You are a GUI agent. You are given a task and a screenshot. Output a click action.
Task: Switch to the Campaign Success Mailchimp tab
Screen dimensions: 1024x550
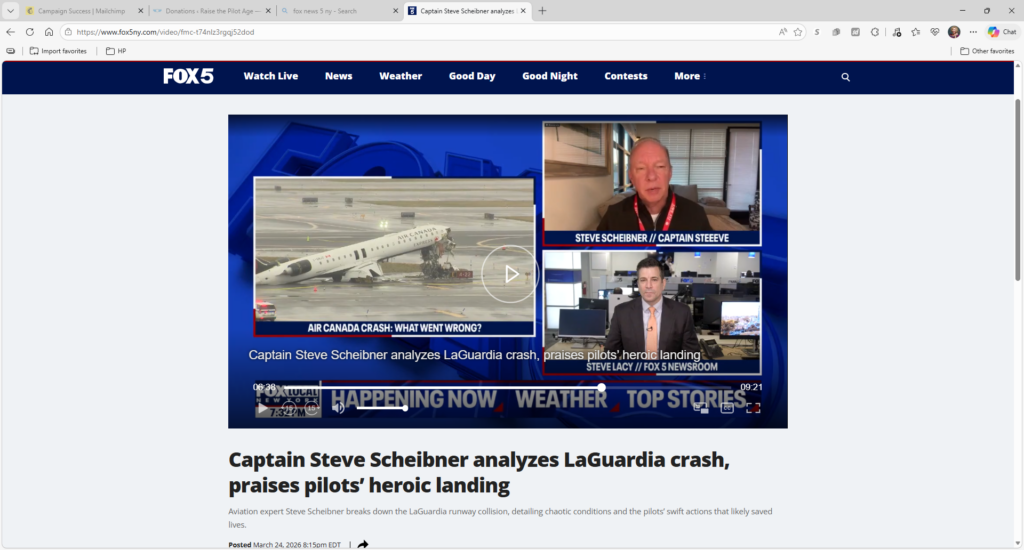[81, 11]
